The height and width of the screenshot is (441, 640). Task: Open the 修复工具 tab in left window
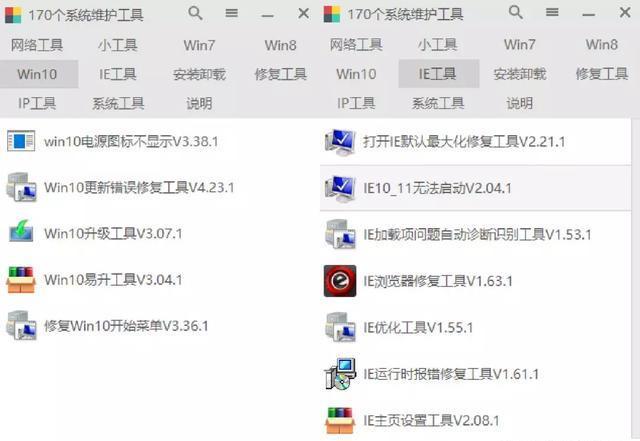pos(280,74)
